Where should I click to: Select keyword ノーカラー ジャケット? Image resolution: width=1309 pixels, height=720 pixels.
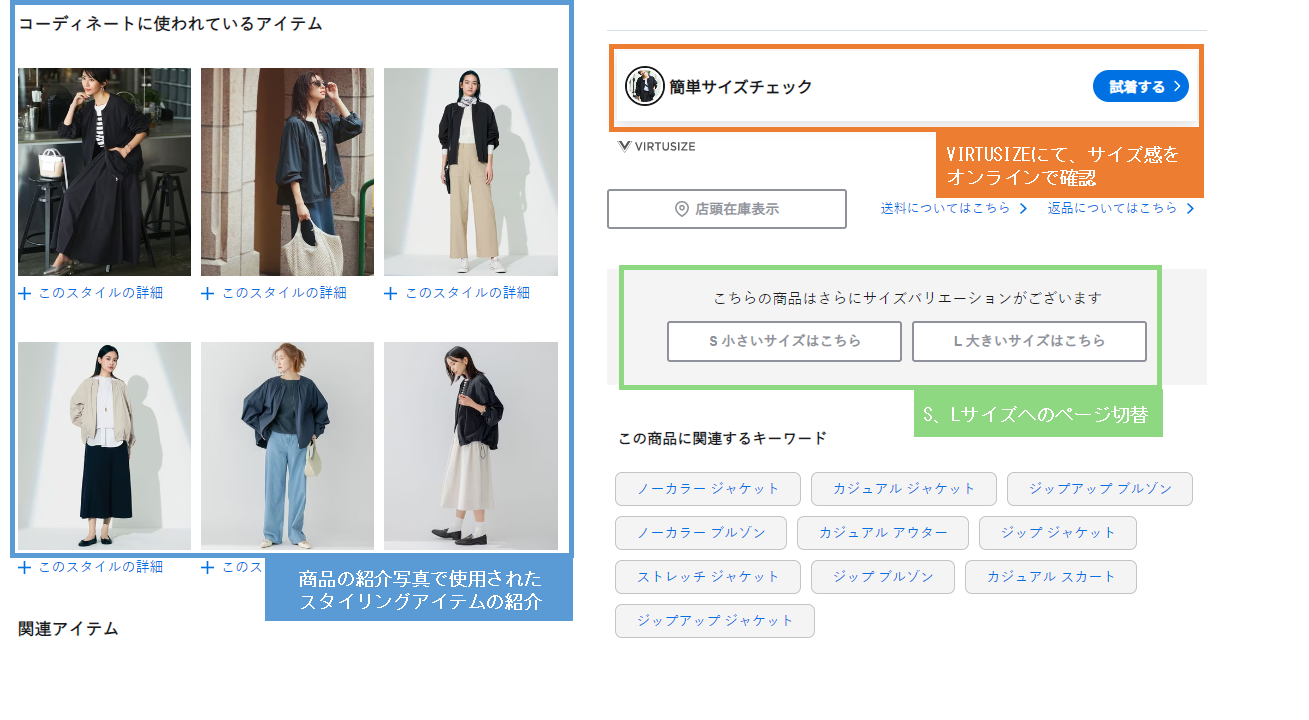coord(708,489)
